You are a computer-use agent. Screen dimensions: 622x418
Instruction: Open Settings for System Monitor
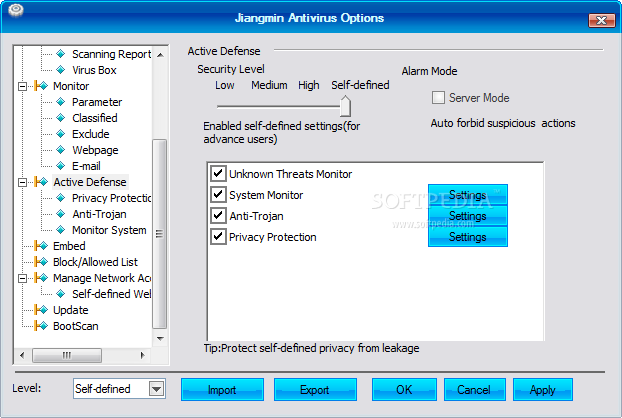pyautogui.click(x=468, y=195)
